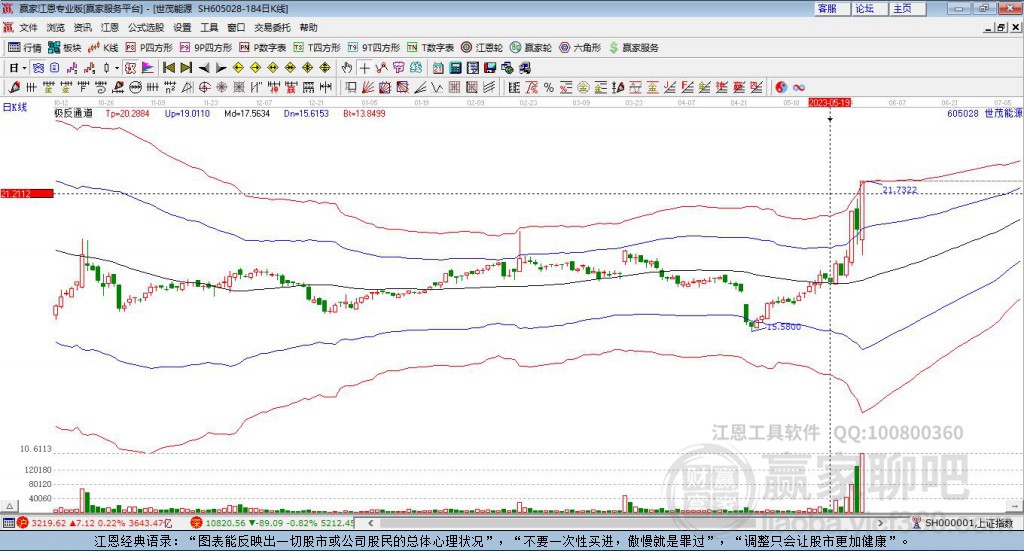Select the Gann fan lines tool
The height and width of the screenshot is (551, 1024).
[x=368, y=87]
